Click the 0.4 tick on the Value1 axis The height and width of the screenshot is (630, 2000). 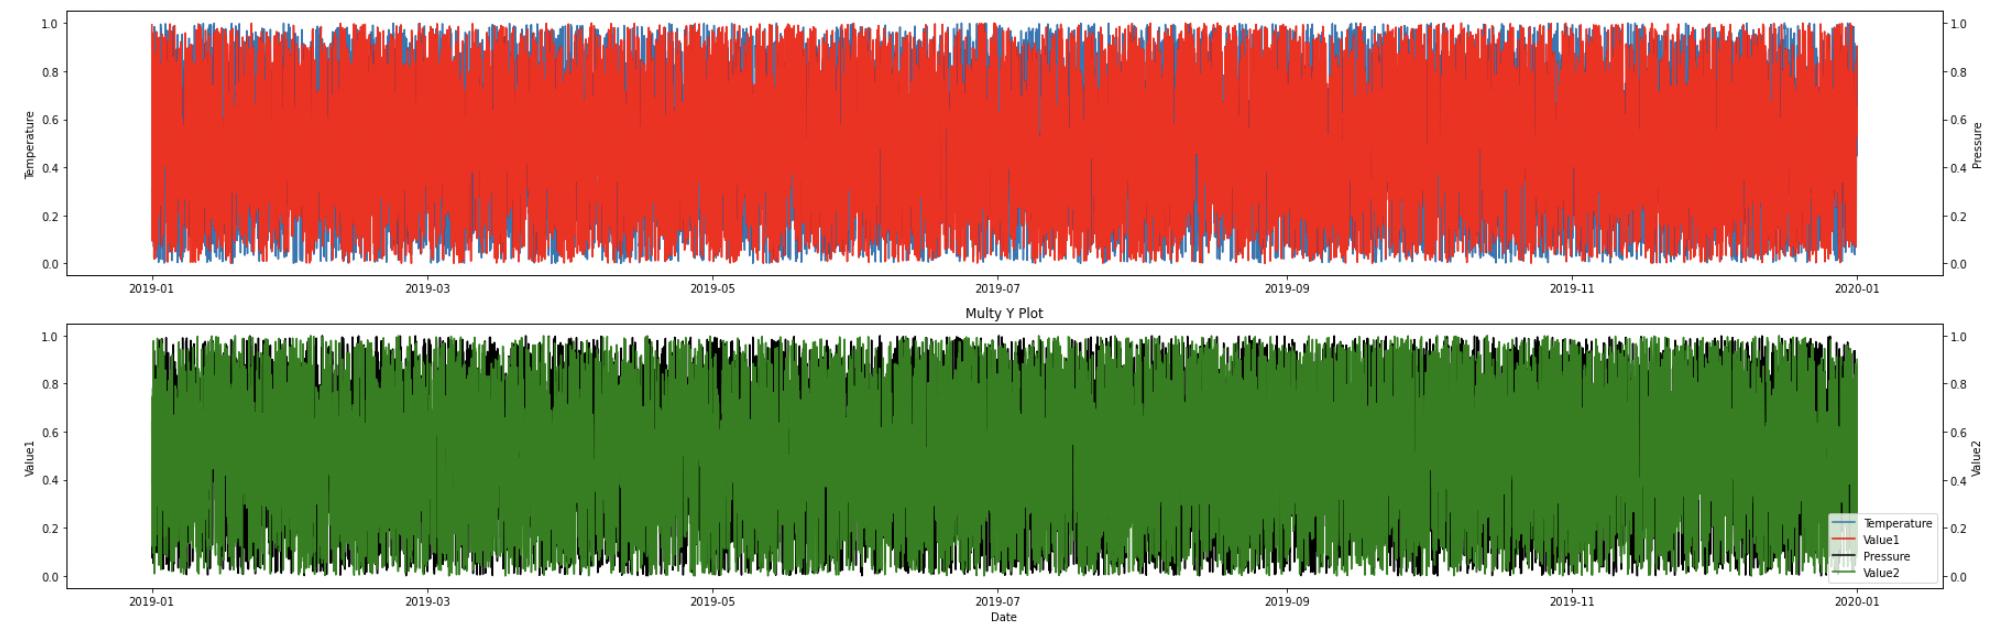pyautogui.click(x=48, y=481)
